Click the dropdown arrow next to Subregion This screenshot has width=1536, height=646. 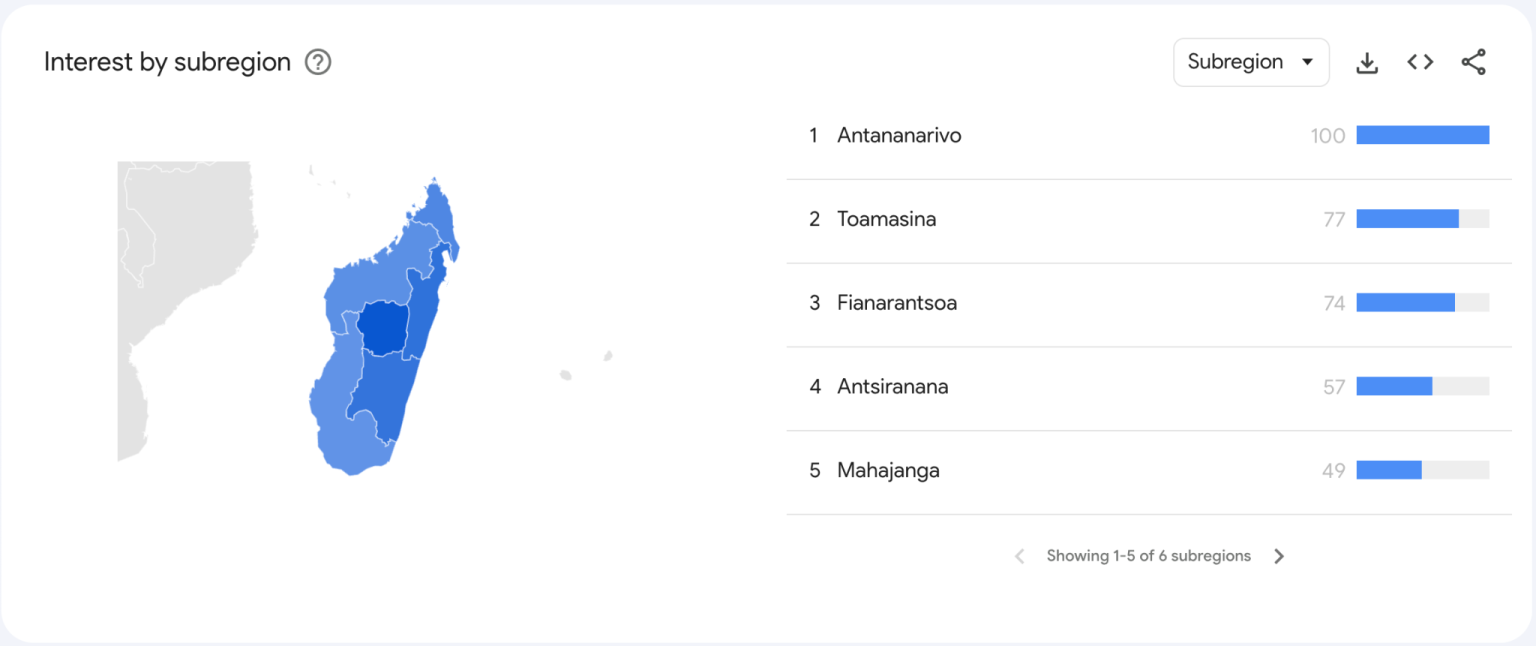tap(1307, 62)
